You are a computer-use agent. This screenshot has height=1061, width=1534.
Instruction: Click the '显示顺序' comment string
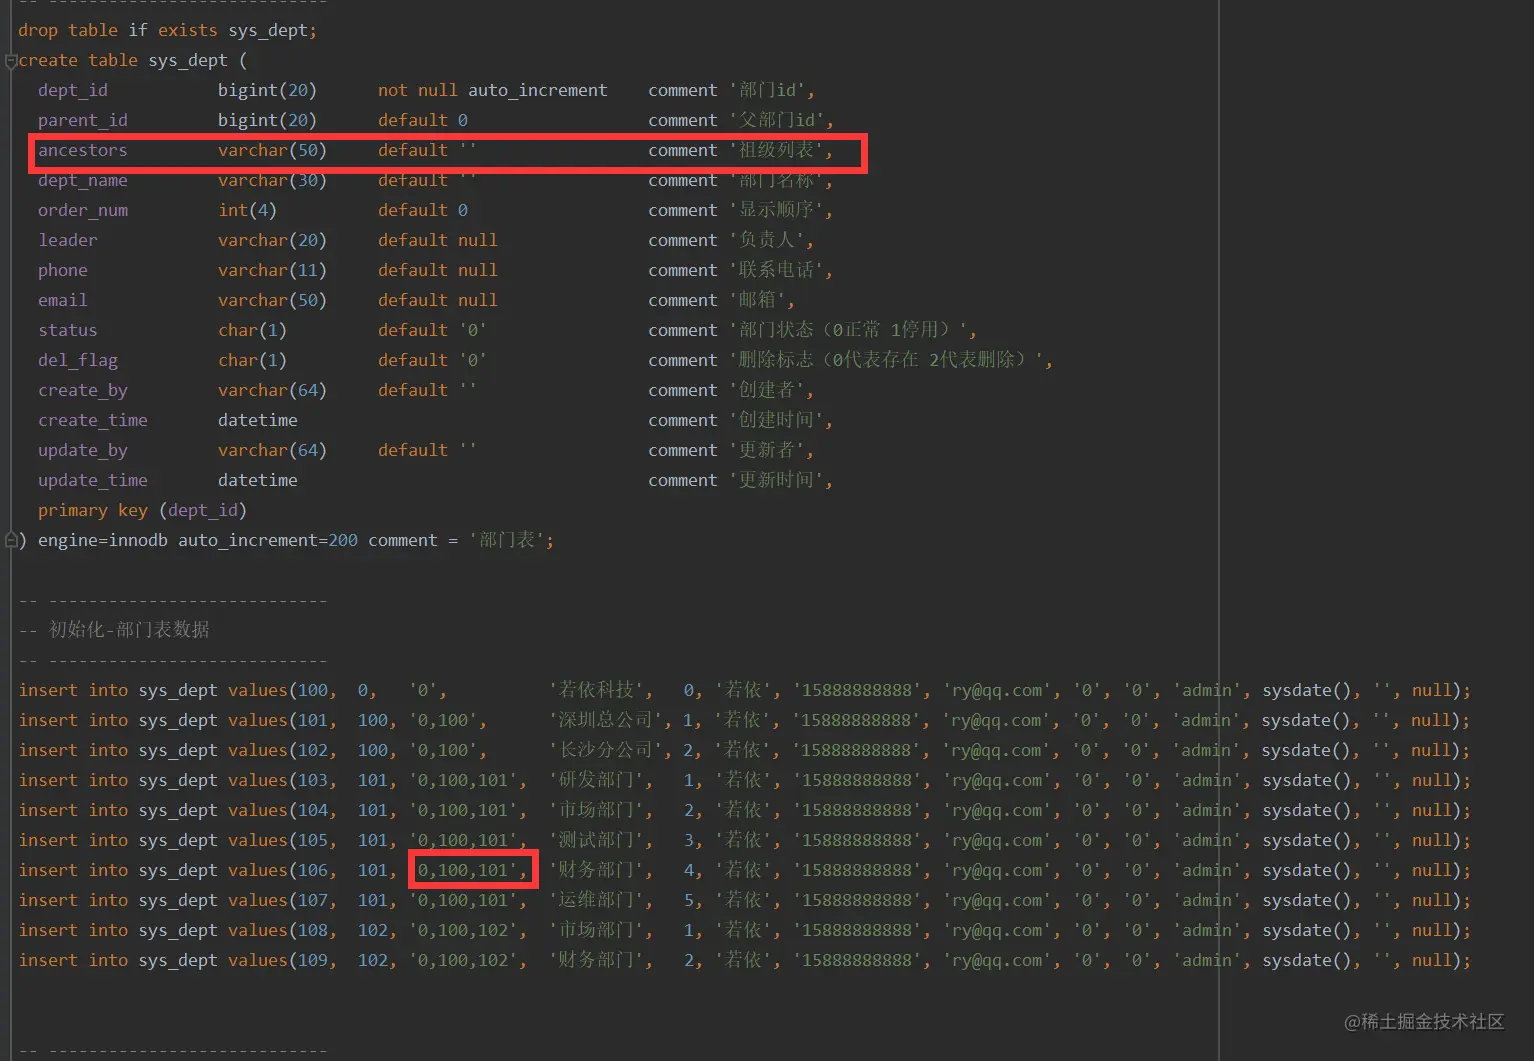[776, 210]
